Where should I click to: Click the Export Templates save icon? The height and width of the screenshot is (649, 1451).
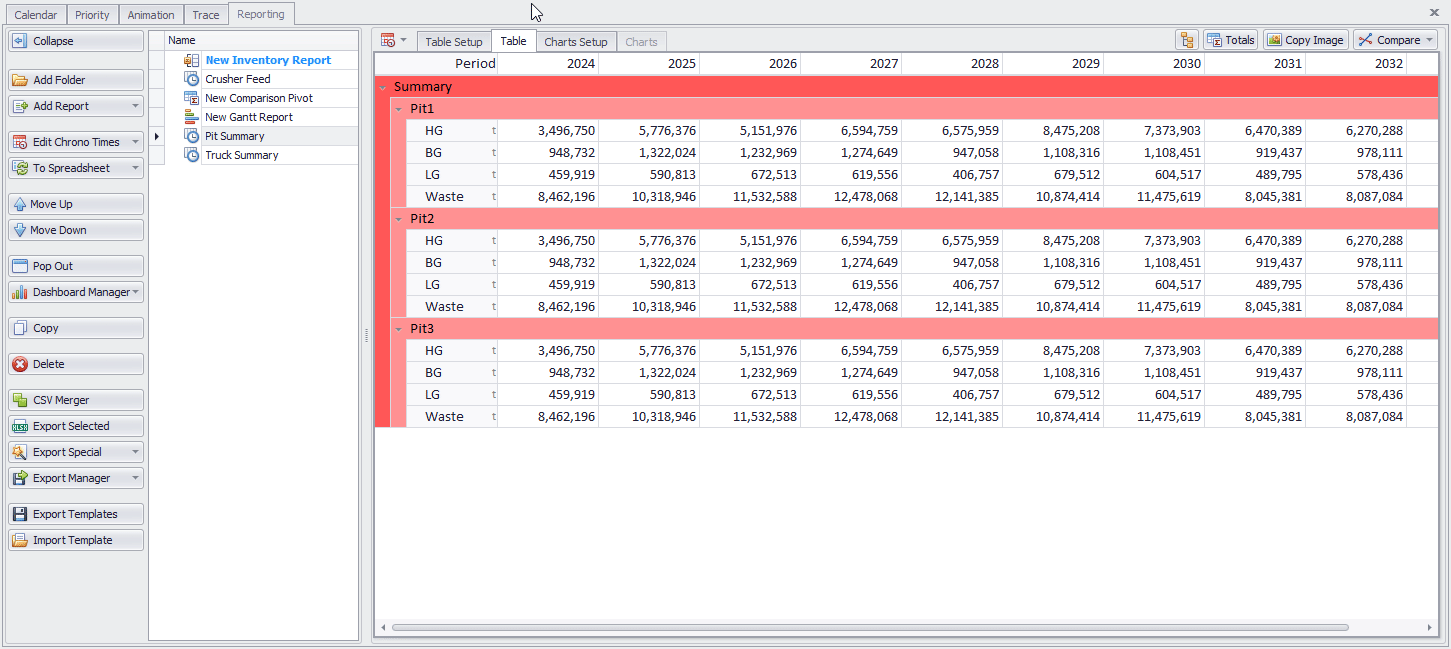click(x=20, y=514)
